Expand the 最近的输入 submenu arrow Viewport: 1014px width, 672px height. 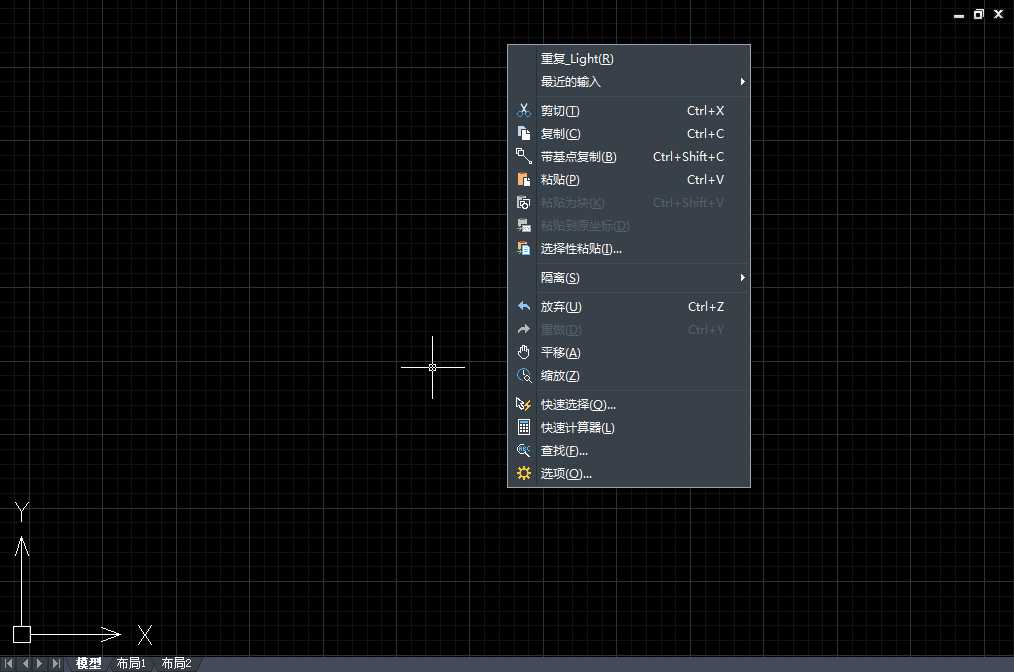pos(742,82)
